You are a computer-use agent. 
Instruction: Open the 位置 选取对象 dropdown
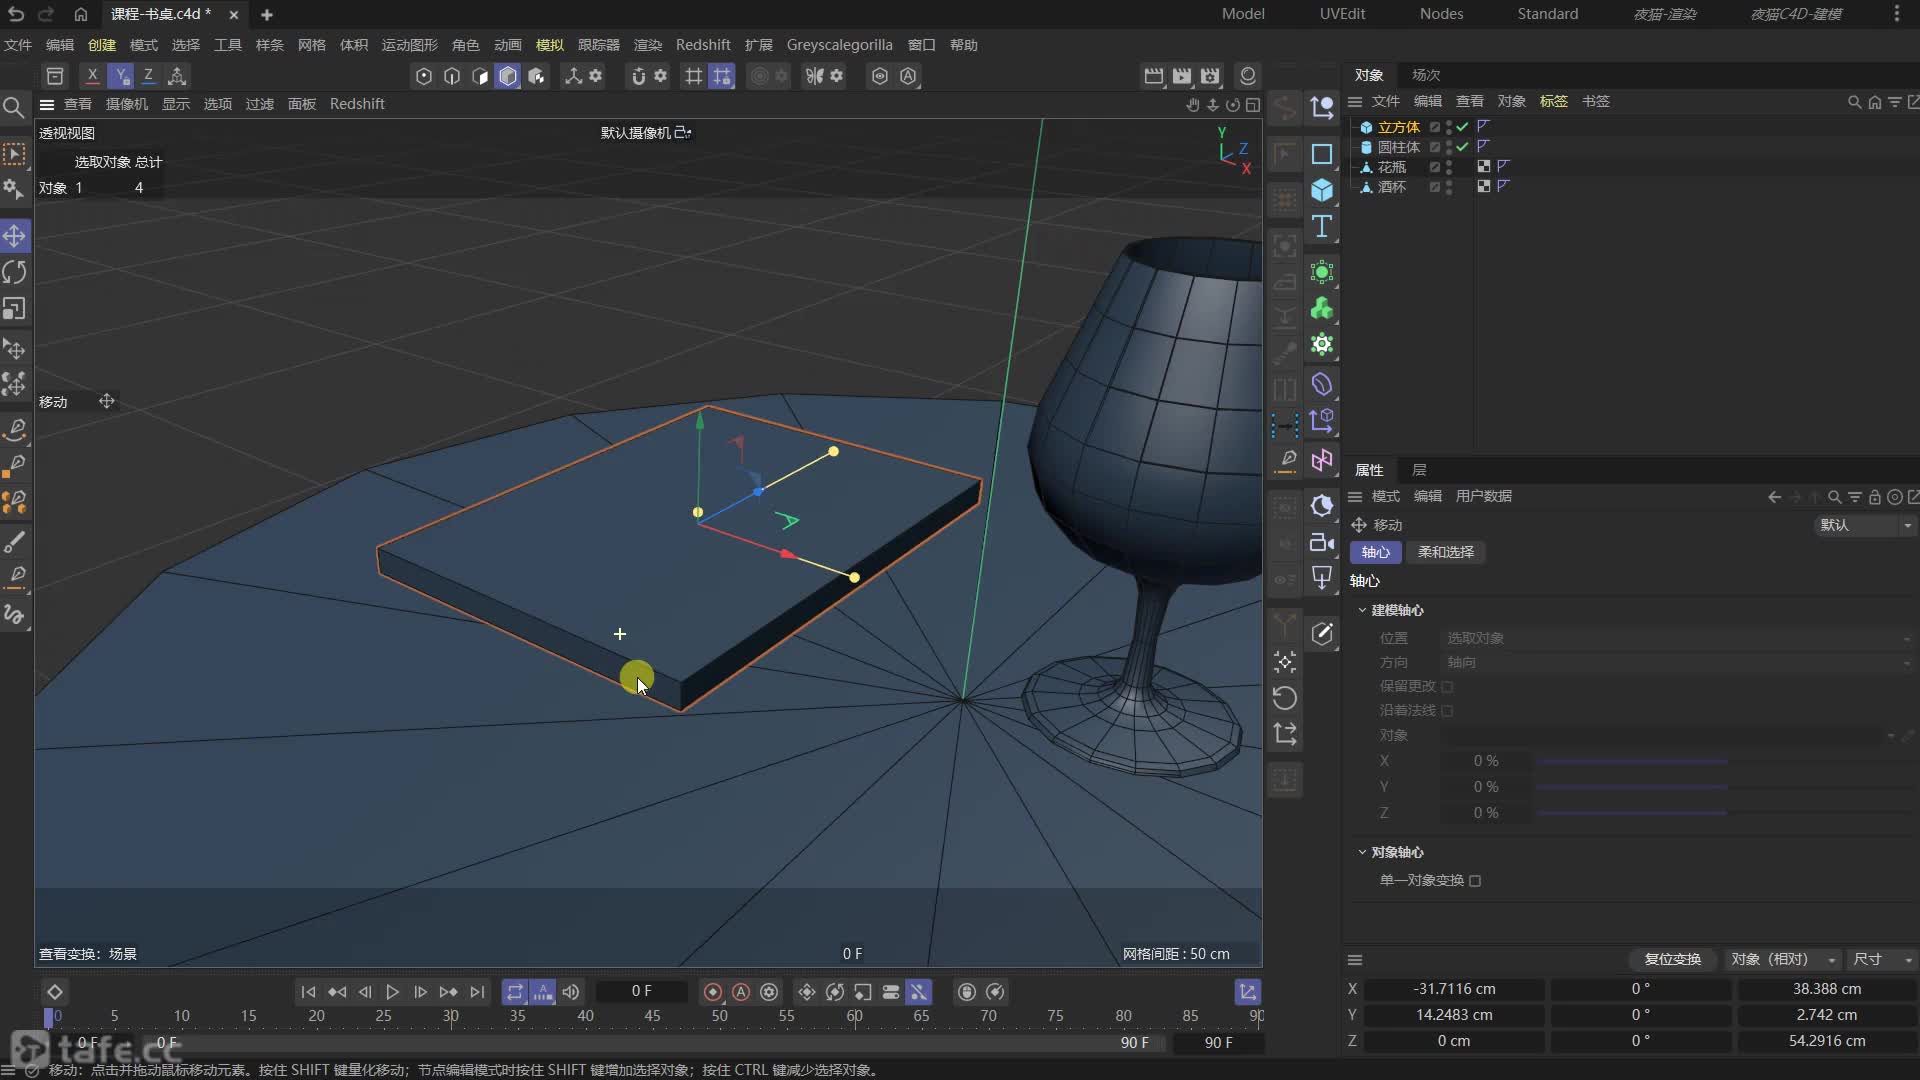(x=1677, y=638)
